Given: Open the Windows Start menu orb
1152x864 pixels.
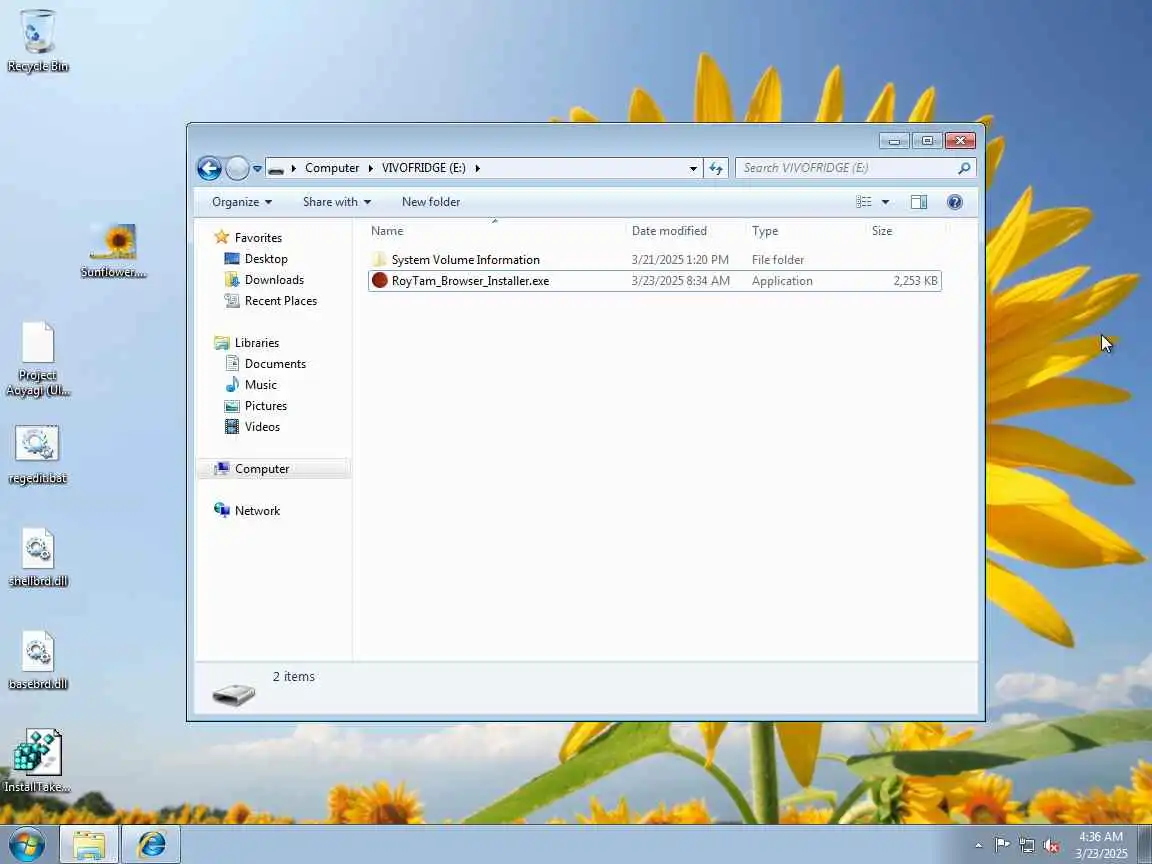Looking at the screenshot, I should coord(27,844).
